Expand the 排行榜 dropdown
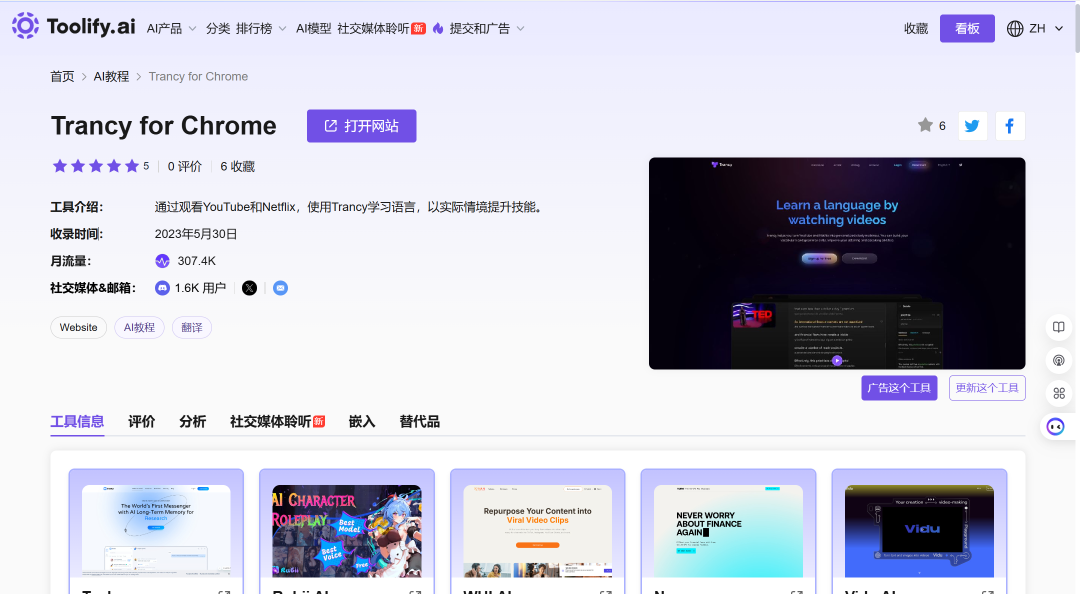This screenshot has height=594, width=1080. click(x=261, y=28)
